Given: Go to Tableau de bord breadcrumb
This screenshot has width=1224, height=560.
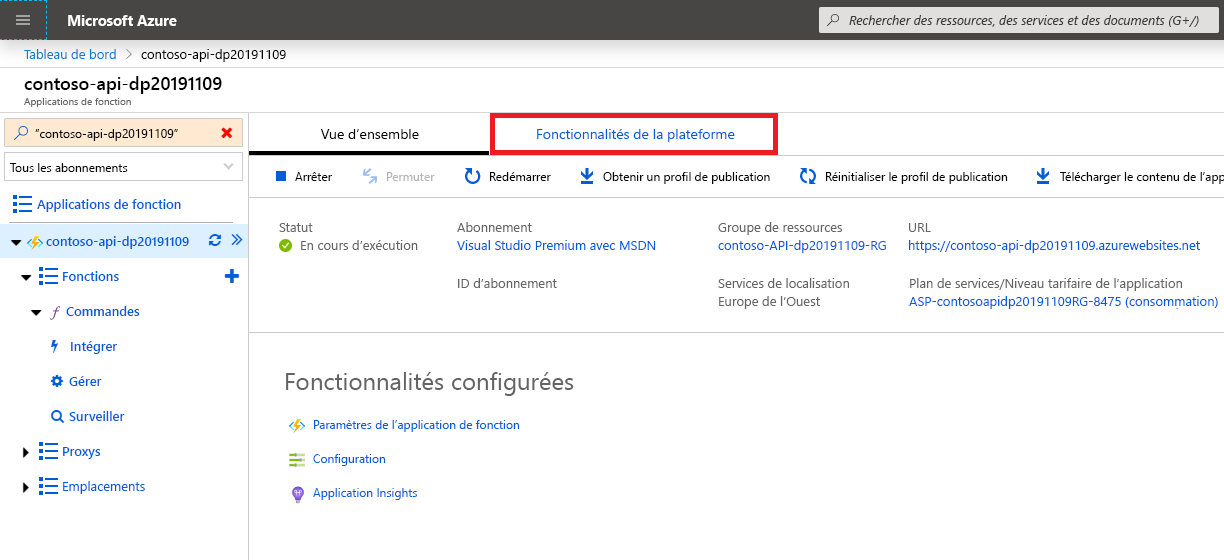Looking at the screenshot, I should click(70, 54).
